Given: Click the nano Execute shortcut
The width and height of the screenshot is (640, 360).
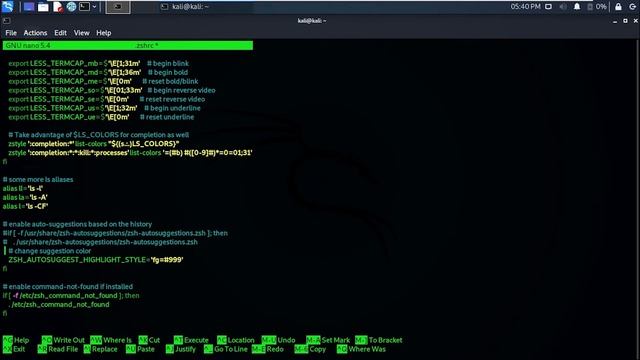Looking at the screenshot, I should pyautogui.click(x=191, y=340).
